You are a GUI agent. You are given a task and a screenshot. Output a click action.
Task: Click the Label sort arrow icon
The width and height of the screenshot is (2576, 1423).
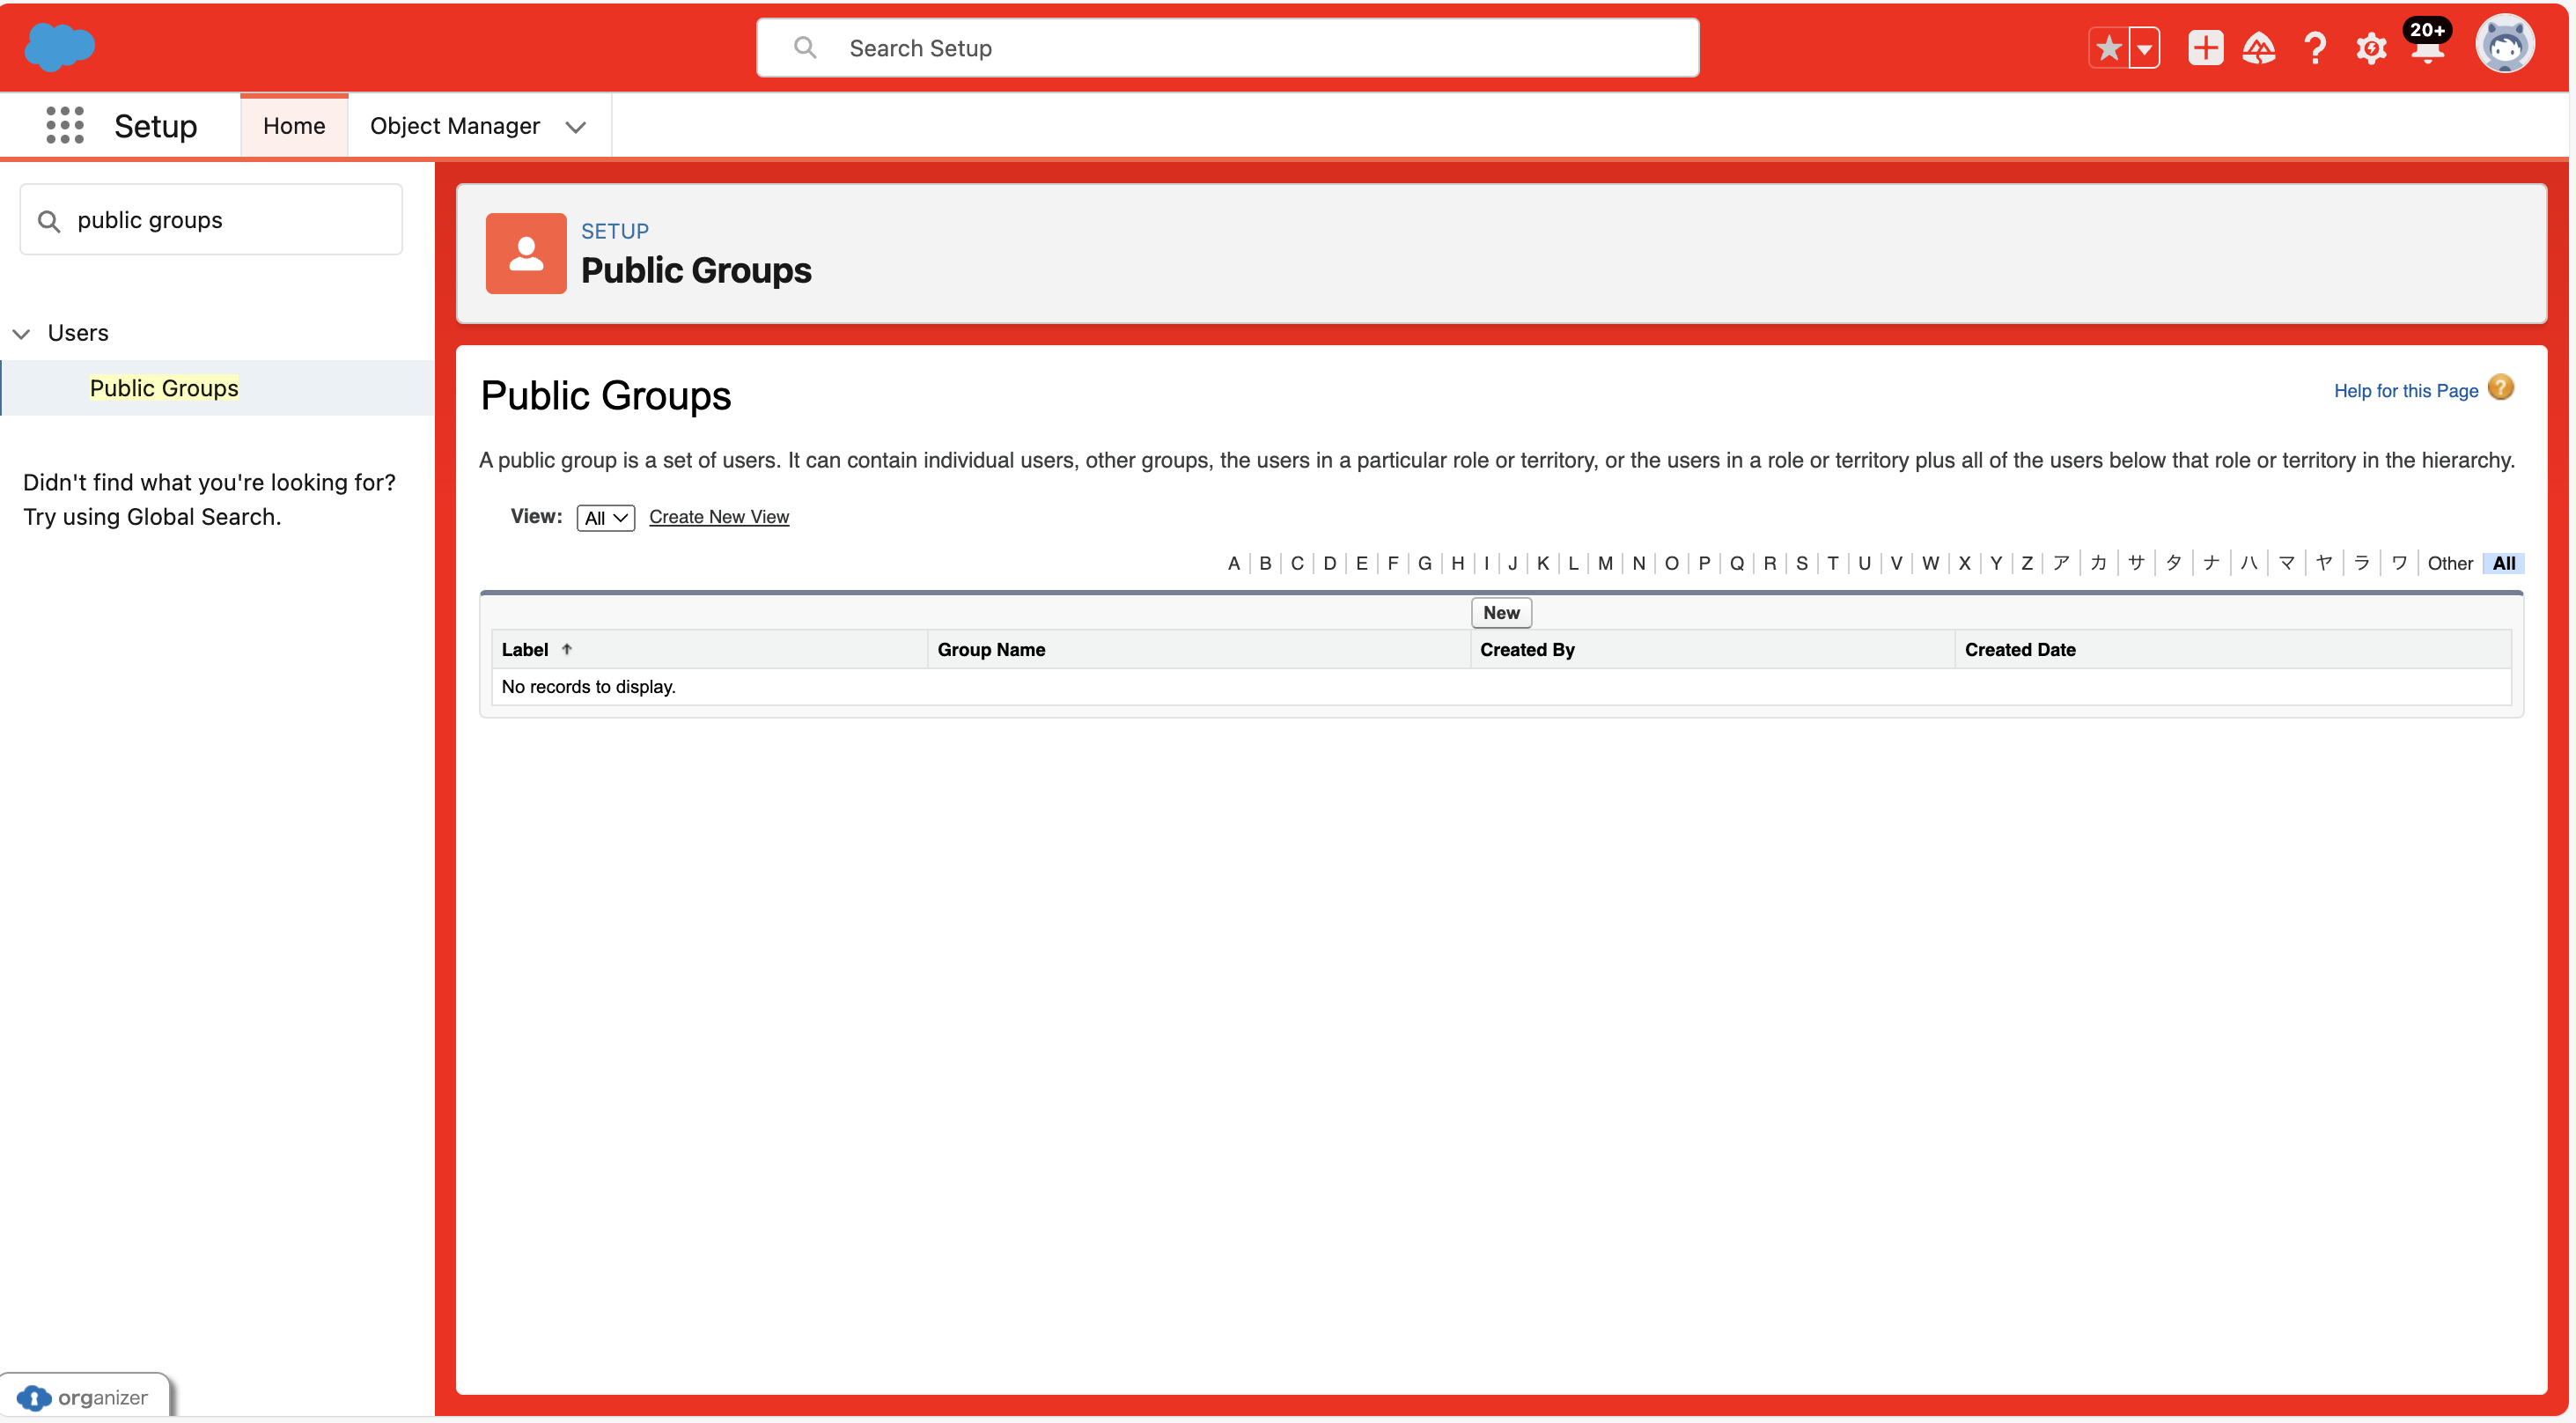pos(567,649)
